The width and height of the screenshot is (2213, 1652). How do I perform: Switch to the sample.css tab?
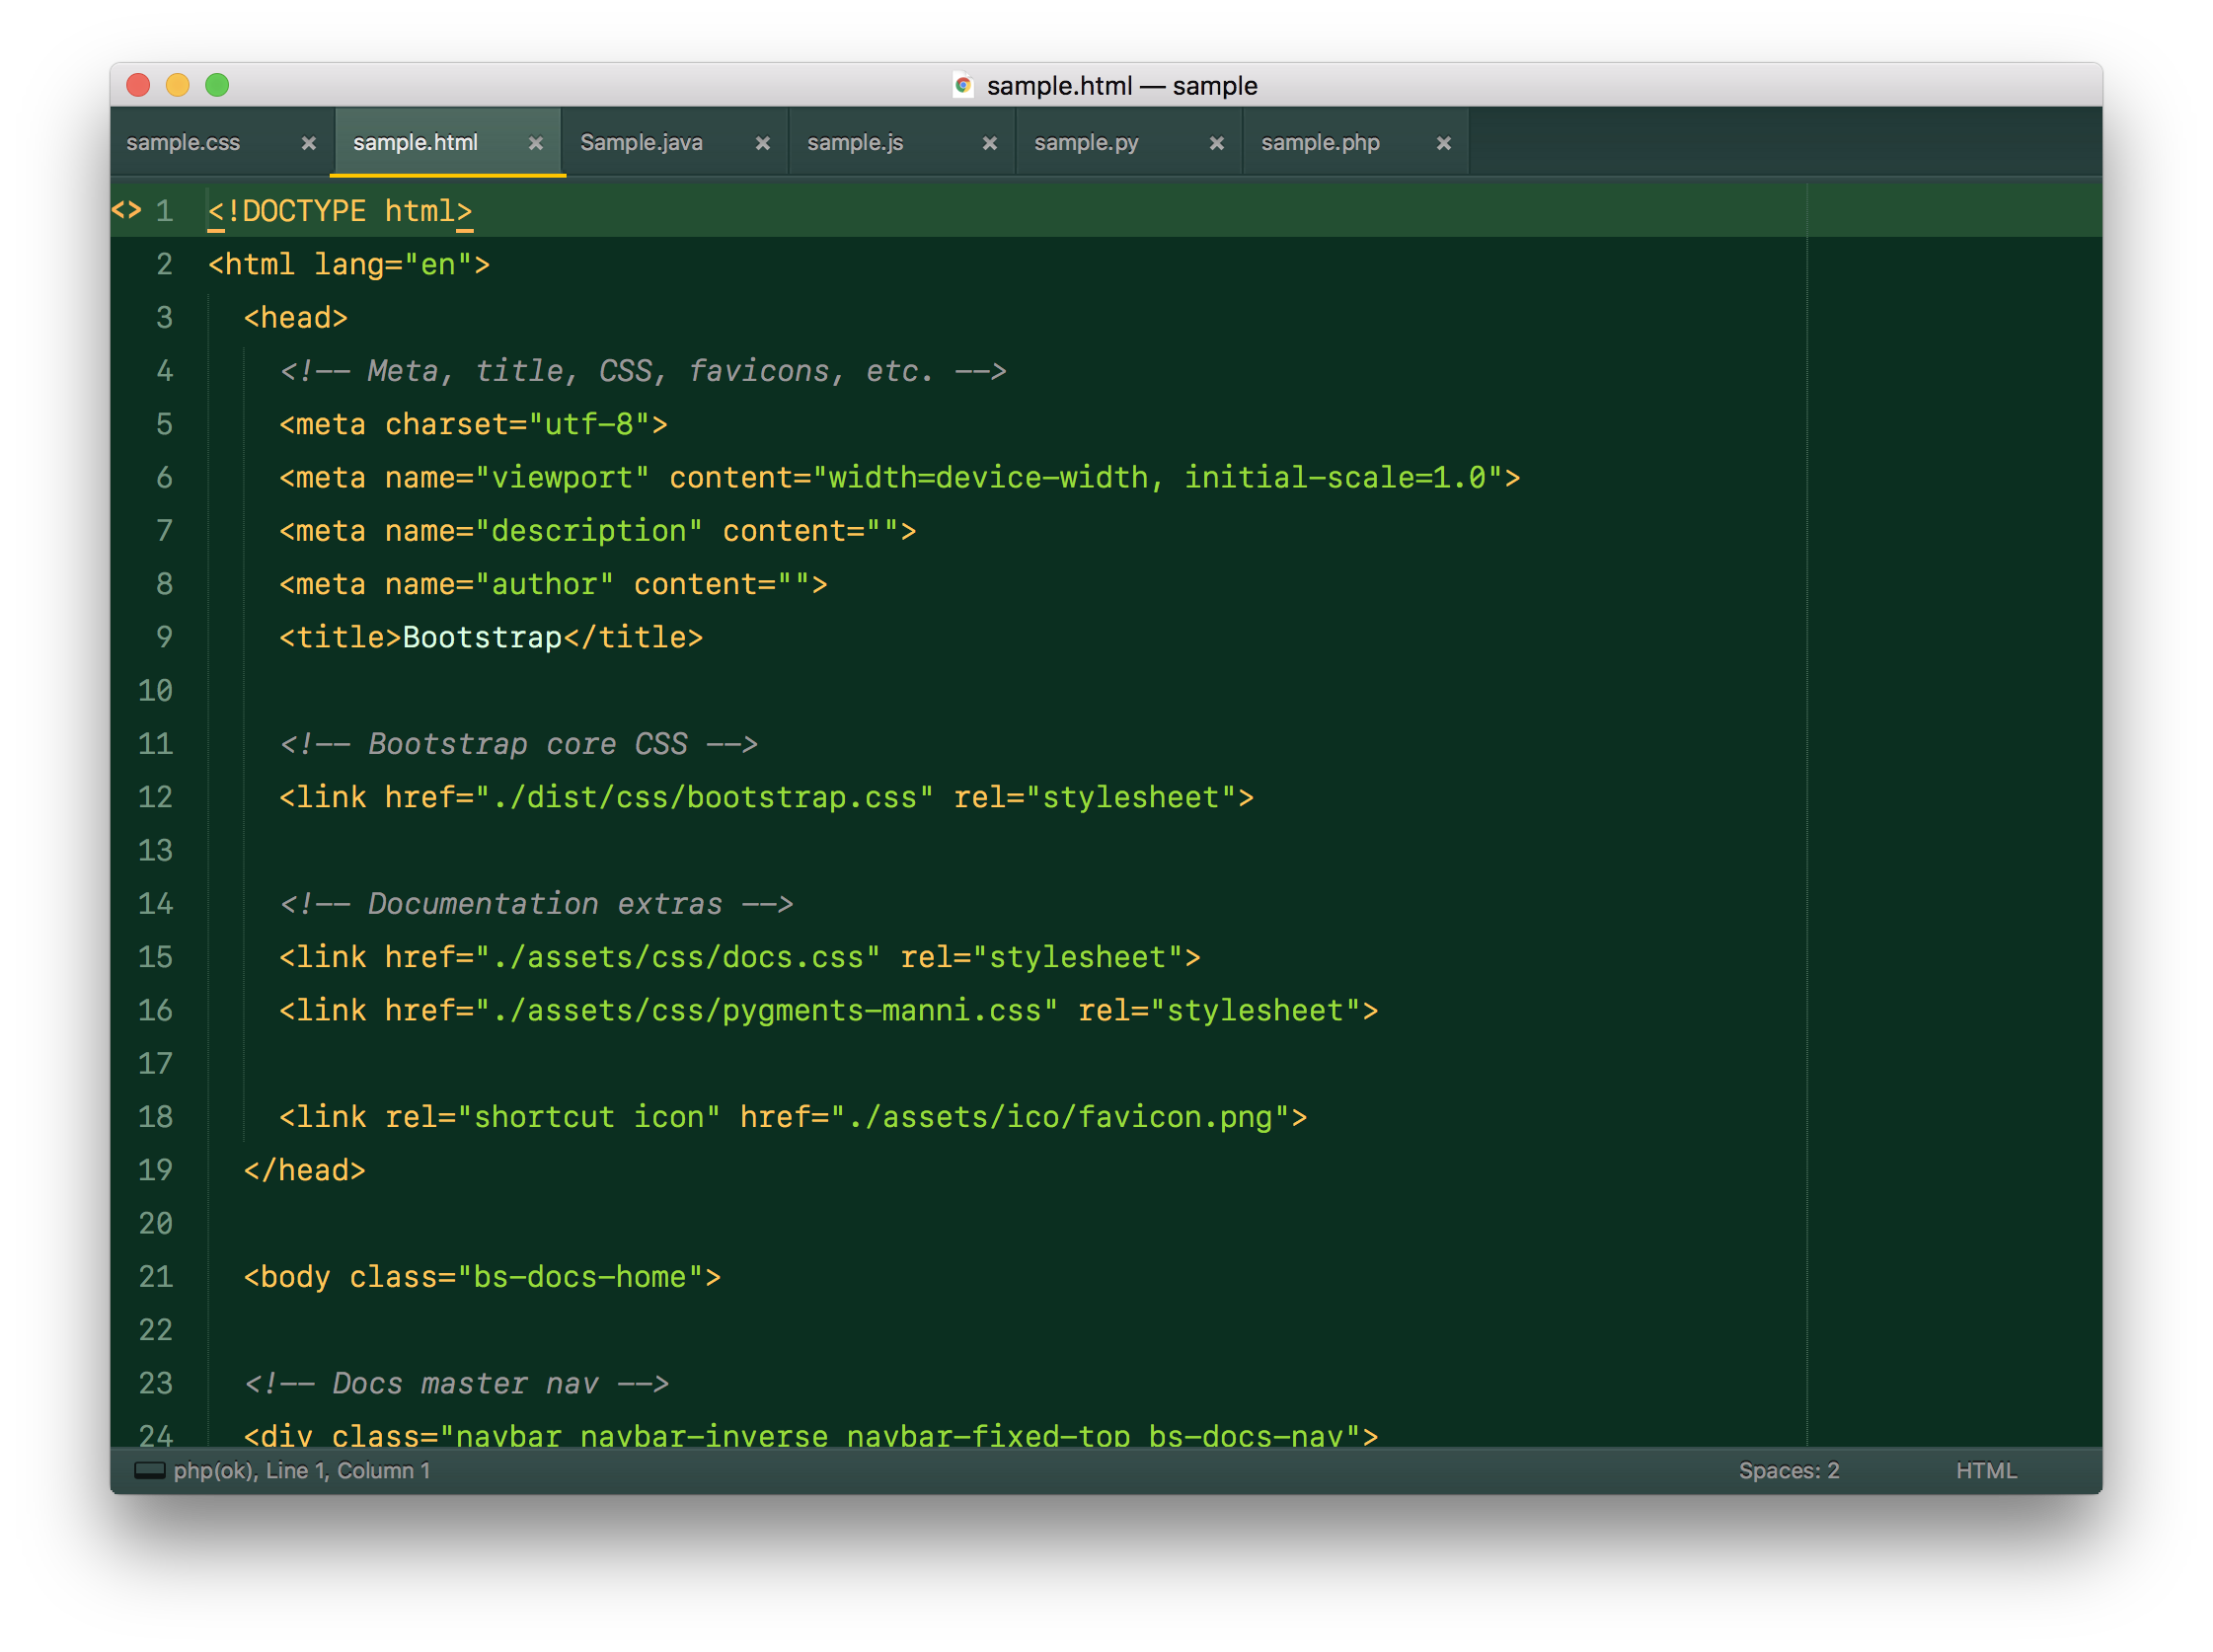pos(184,143)
